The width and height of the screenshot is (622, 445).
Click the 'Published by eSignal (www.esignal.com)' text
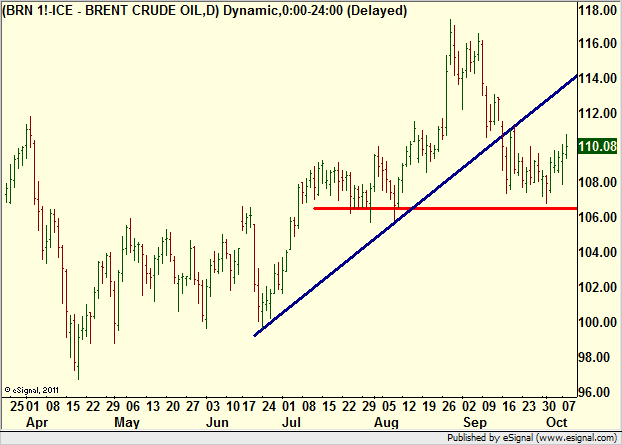pyautogui.click(x=532, y=438)
